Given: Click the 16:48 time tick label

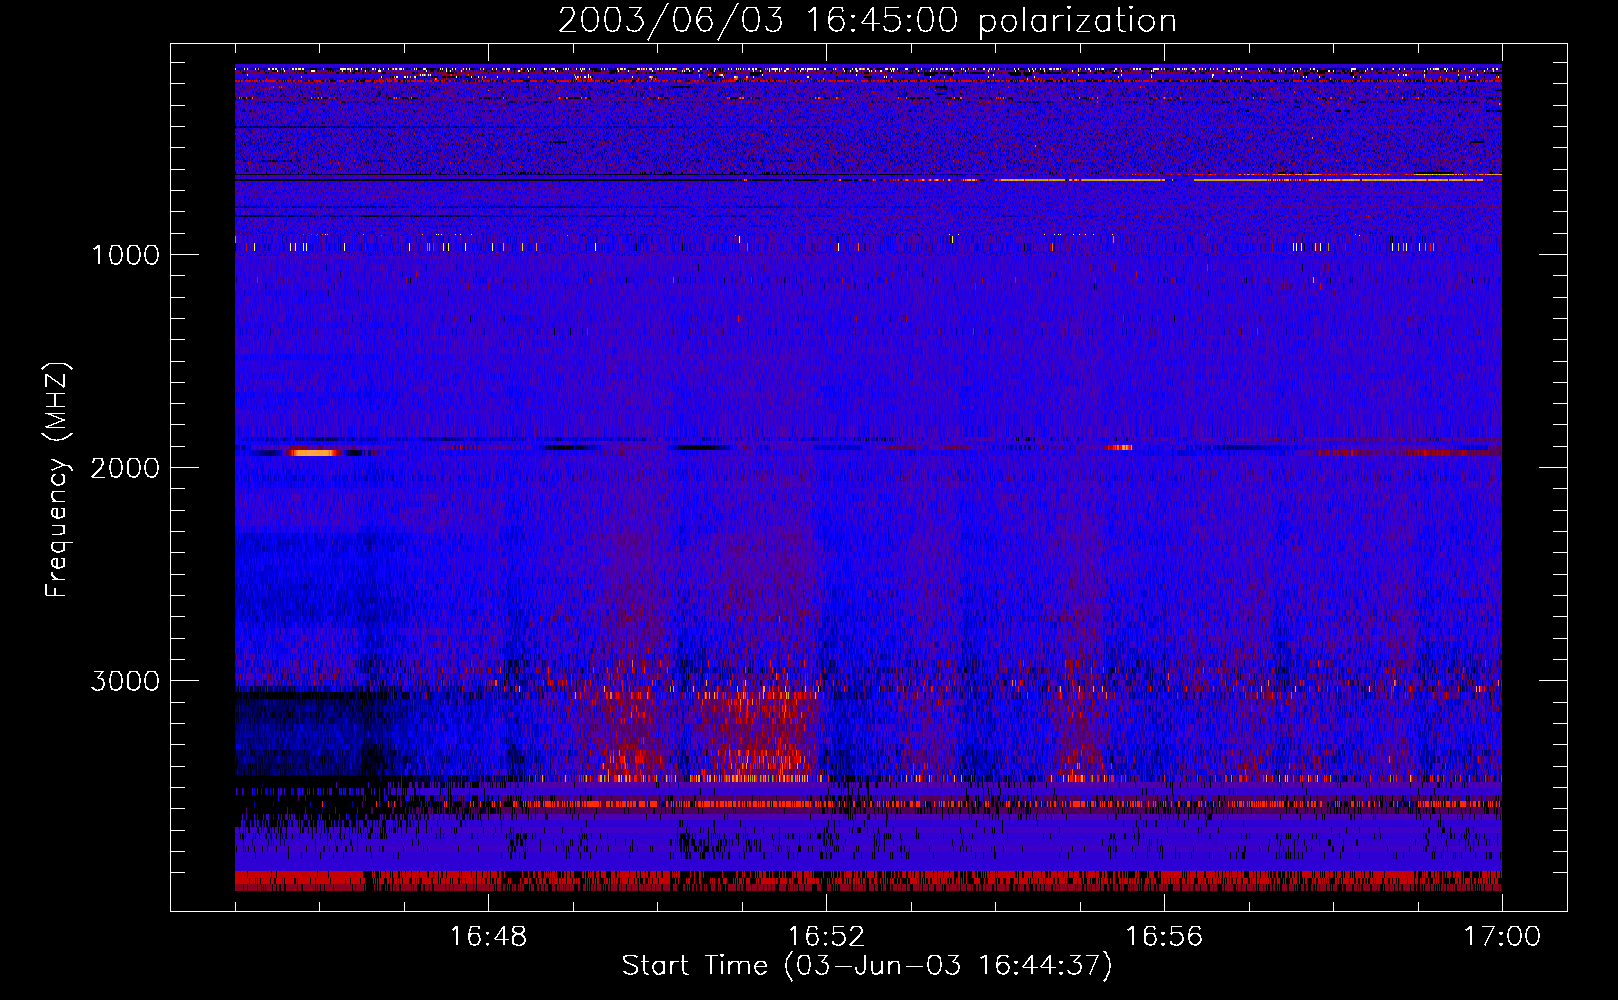Looking at the screenshot, I should point(488,937).
